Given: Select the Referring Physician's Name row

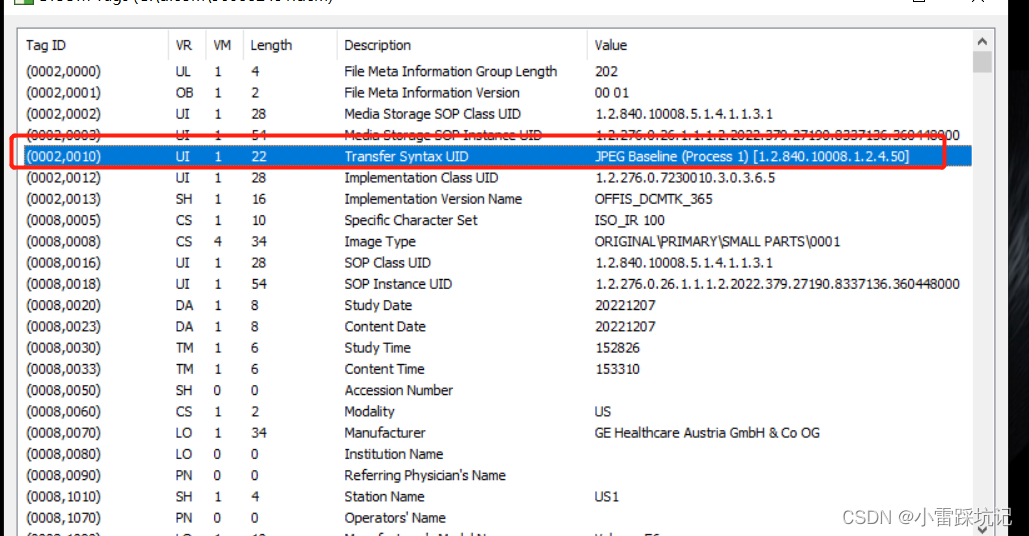Looking at the screenshot, I should coord(497,475).
